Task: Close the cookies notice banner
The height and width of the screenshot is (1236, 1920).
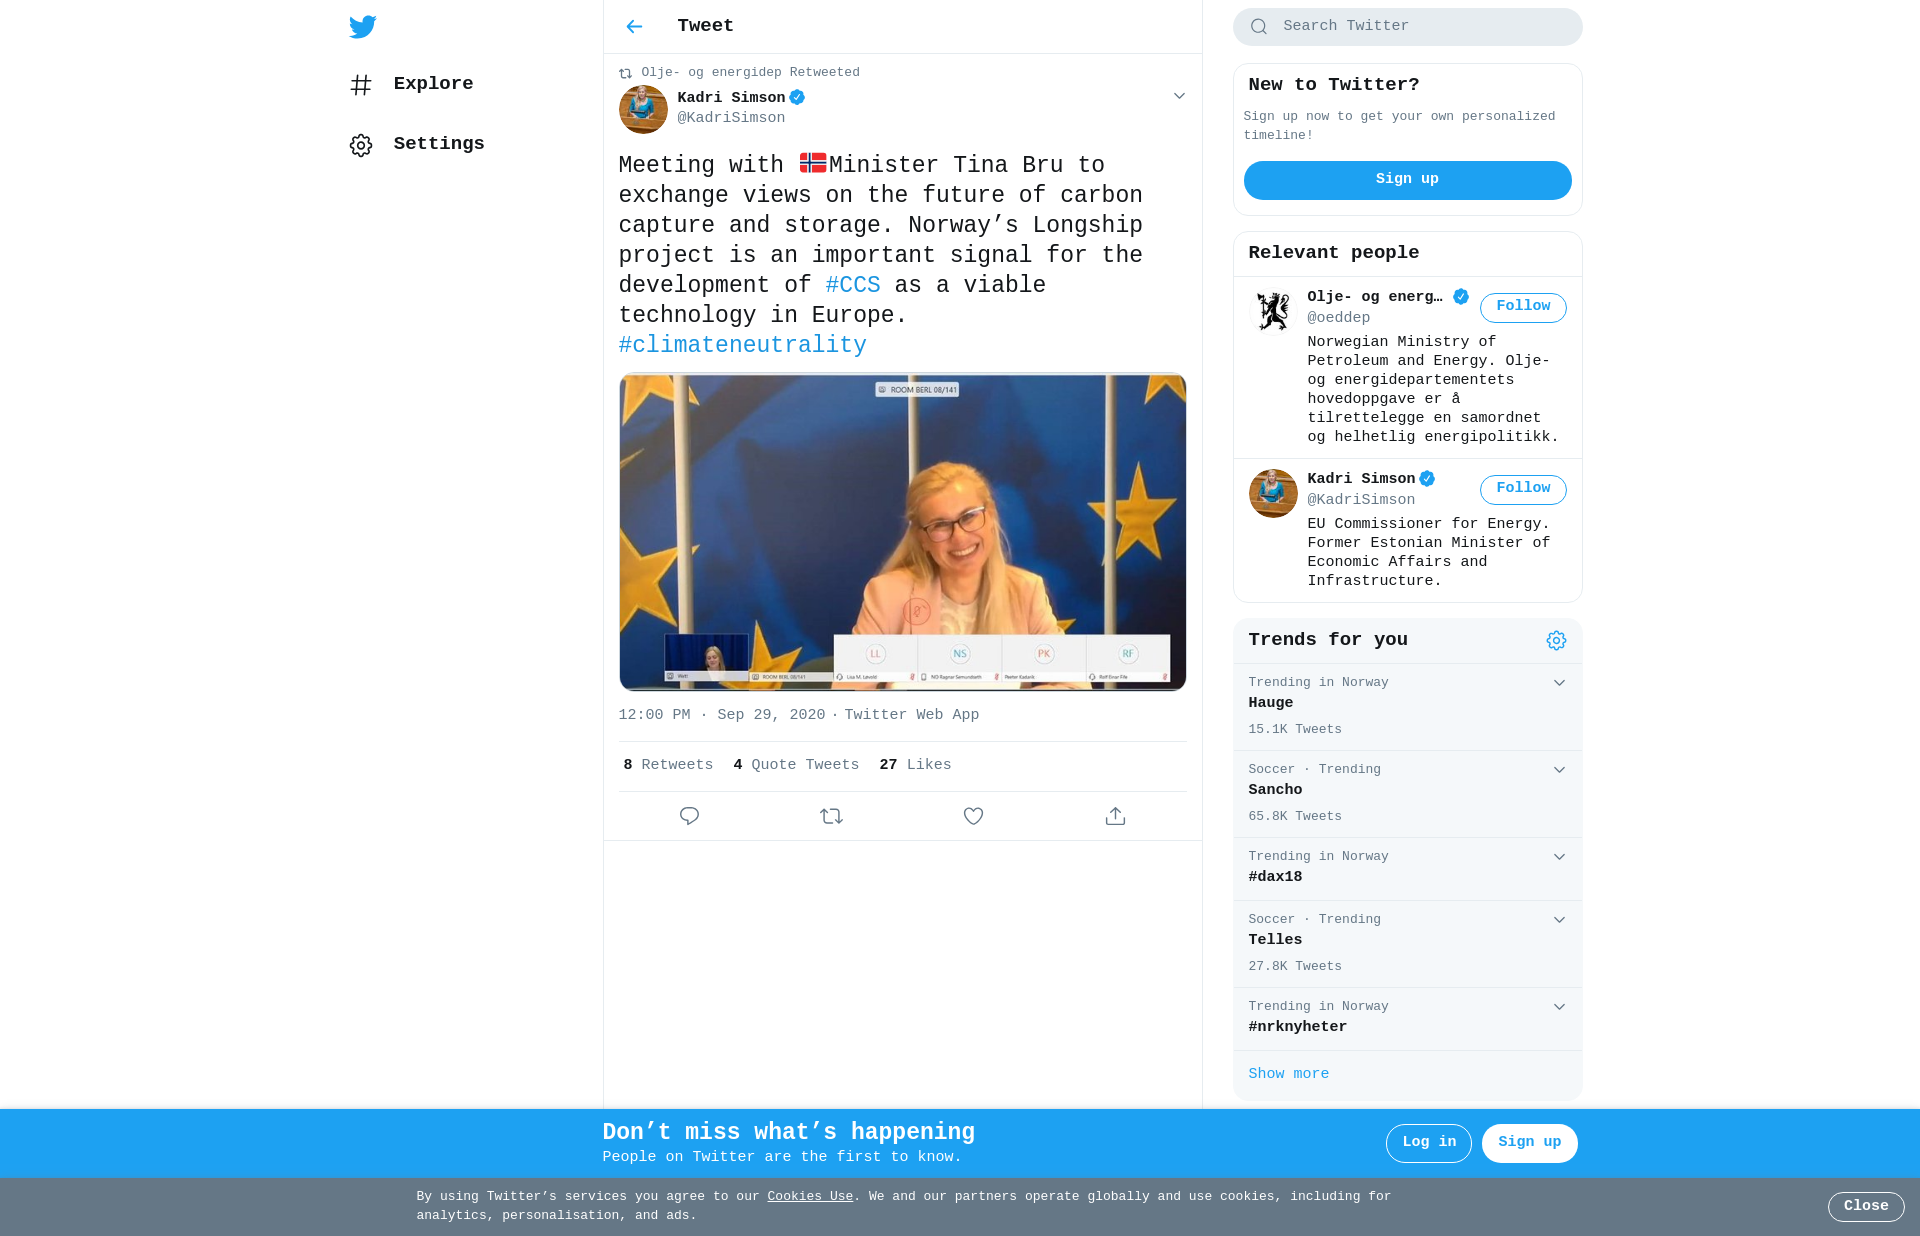Action: (1866, 1207)
